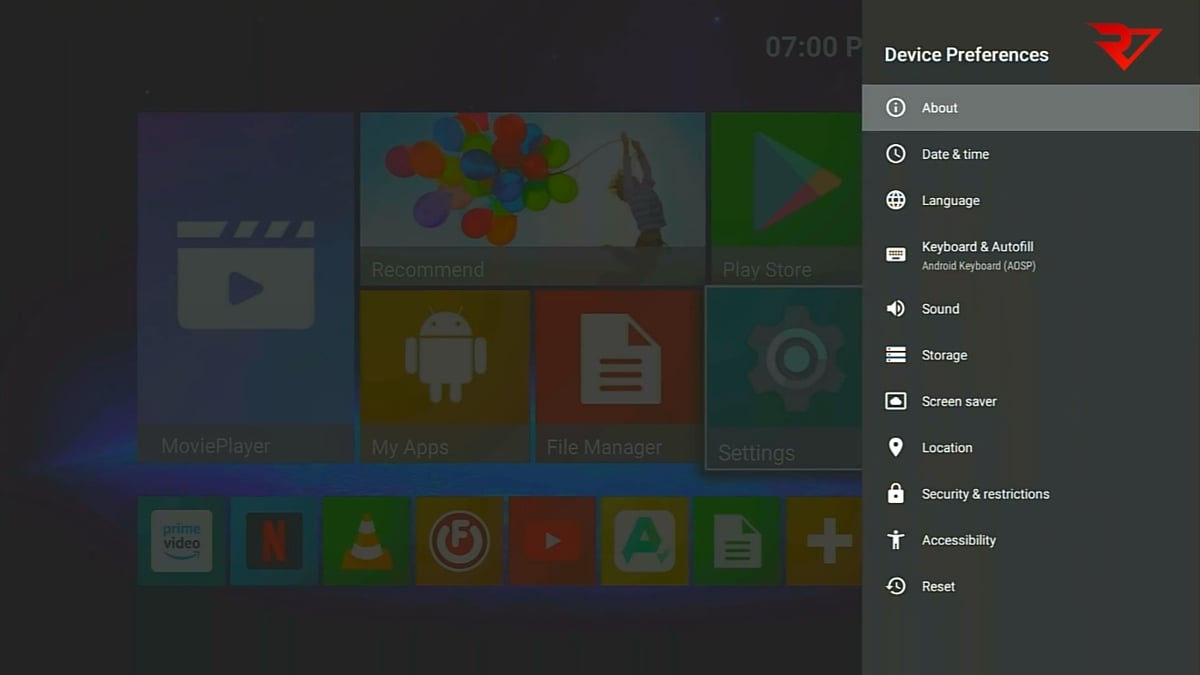Open Keyboard & Autofill settings
Image resolution: width=1200 pixels, height=675 pixels.
coord(1031,254)
